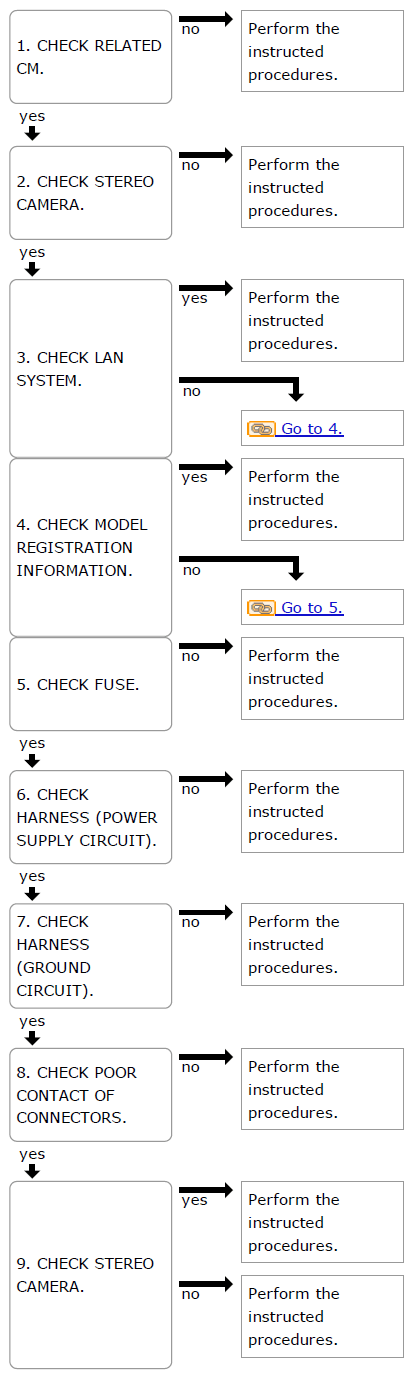Click step 3. CHECK LAN SYSTEM. box
The height and width of the screenshot is (1379, 413).
pos(91,369)
